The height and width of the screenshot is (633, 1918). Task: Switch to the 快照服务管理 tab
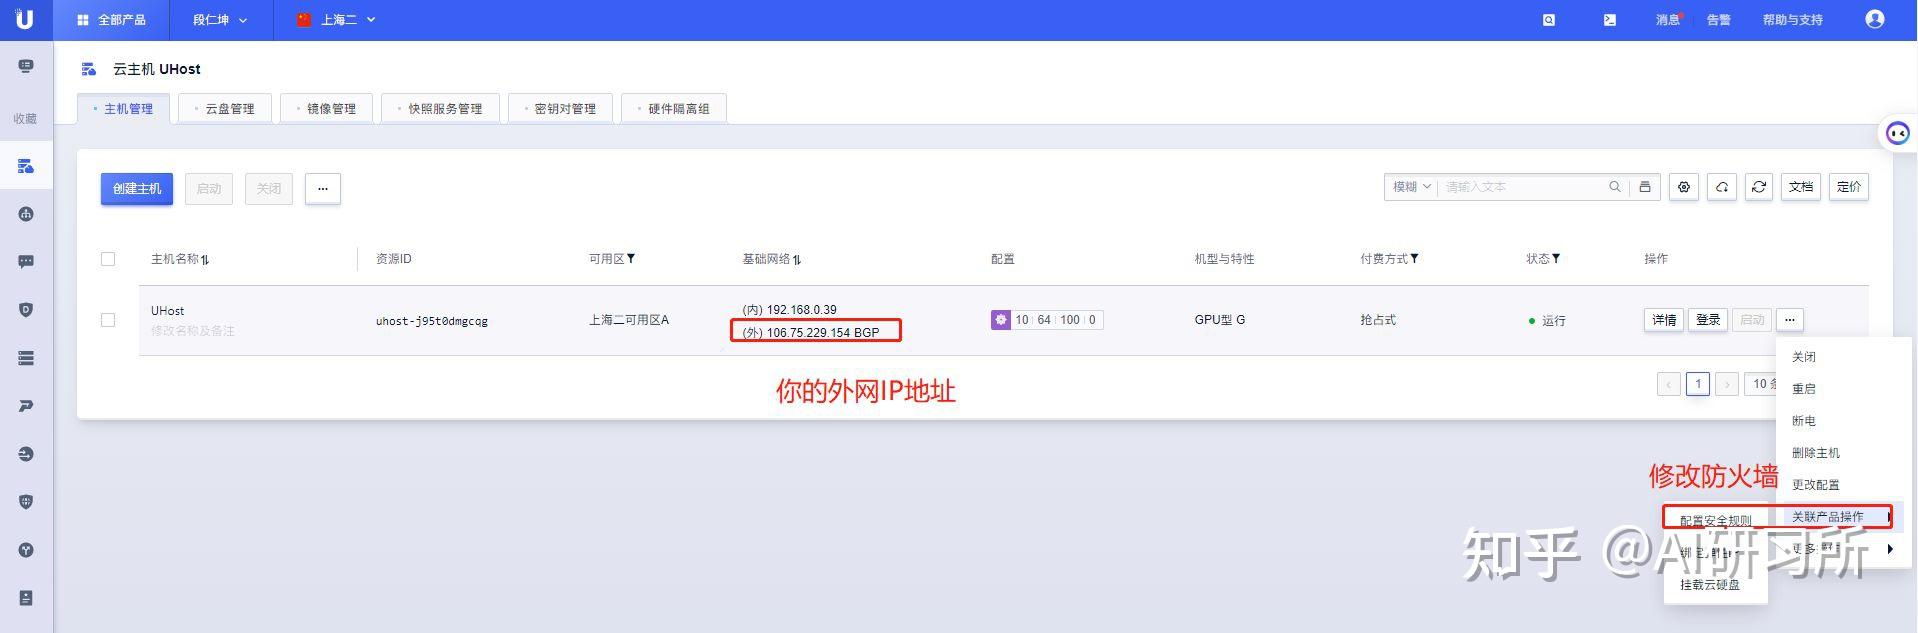(440, 109)
